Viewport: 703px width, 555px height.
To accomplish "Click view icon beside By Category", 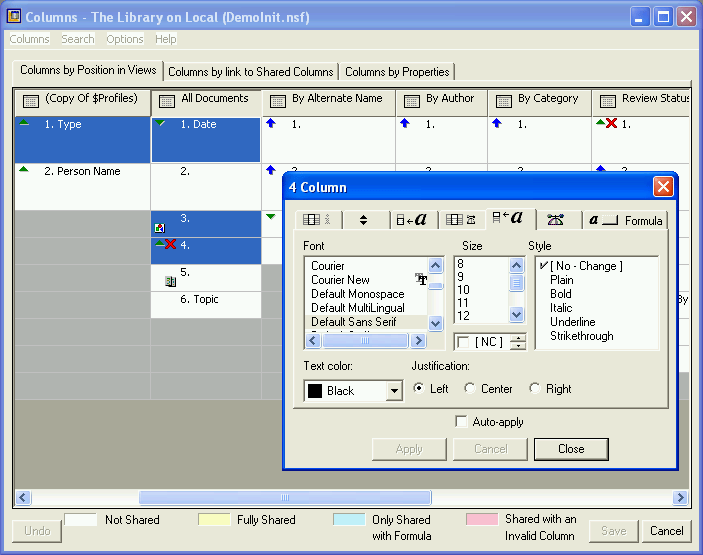I will (x=503, y=101).
